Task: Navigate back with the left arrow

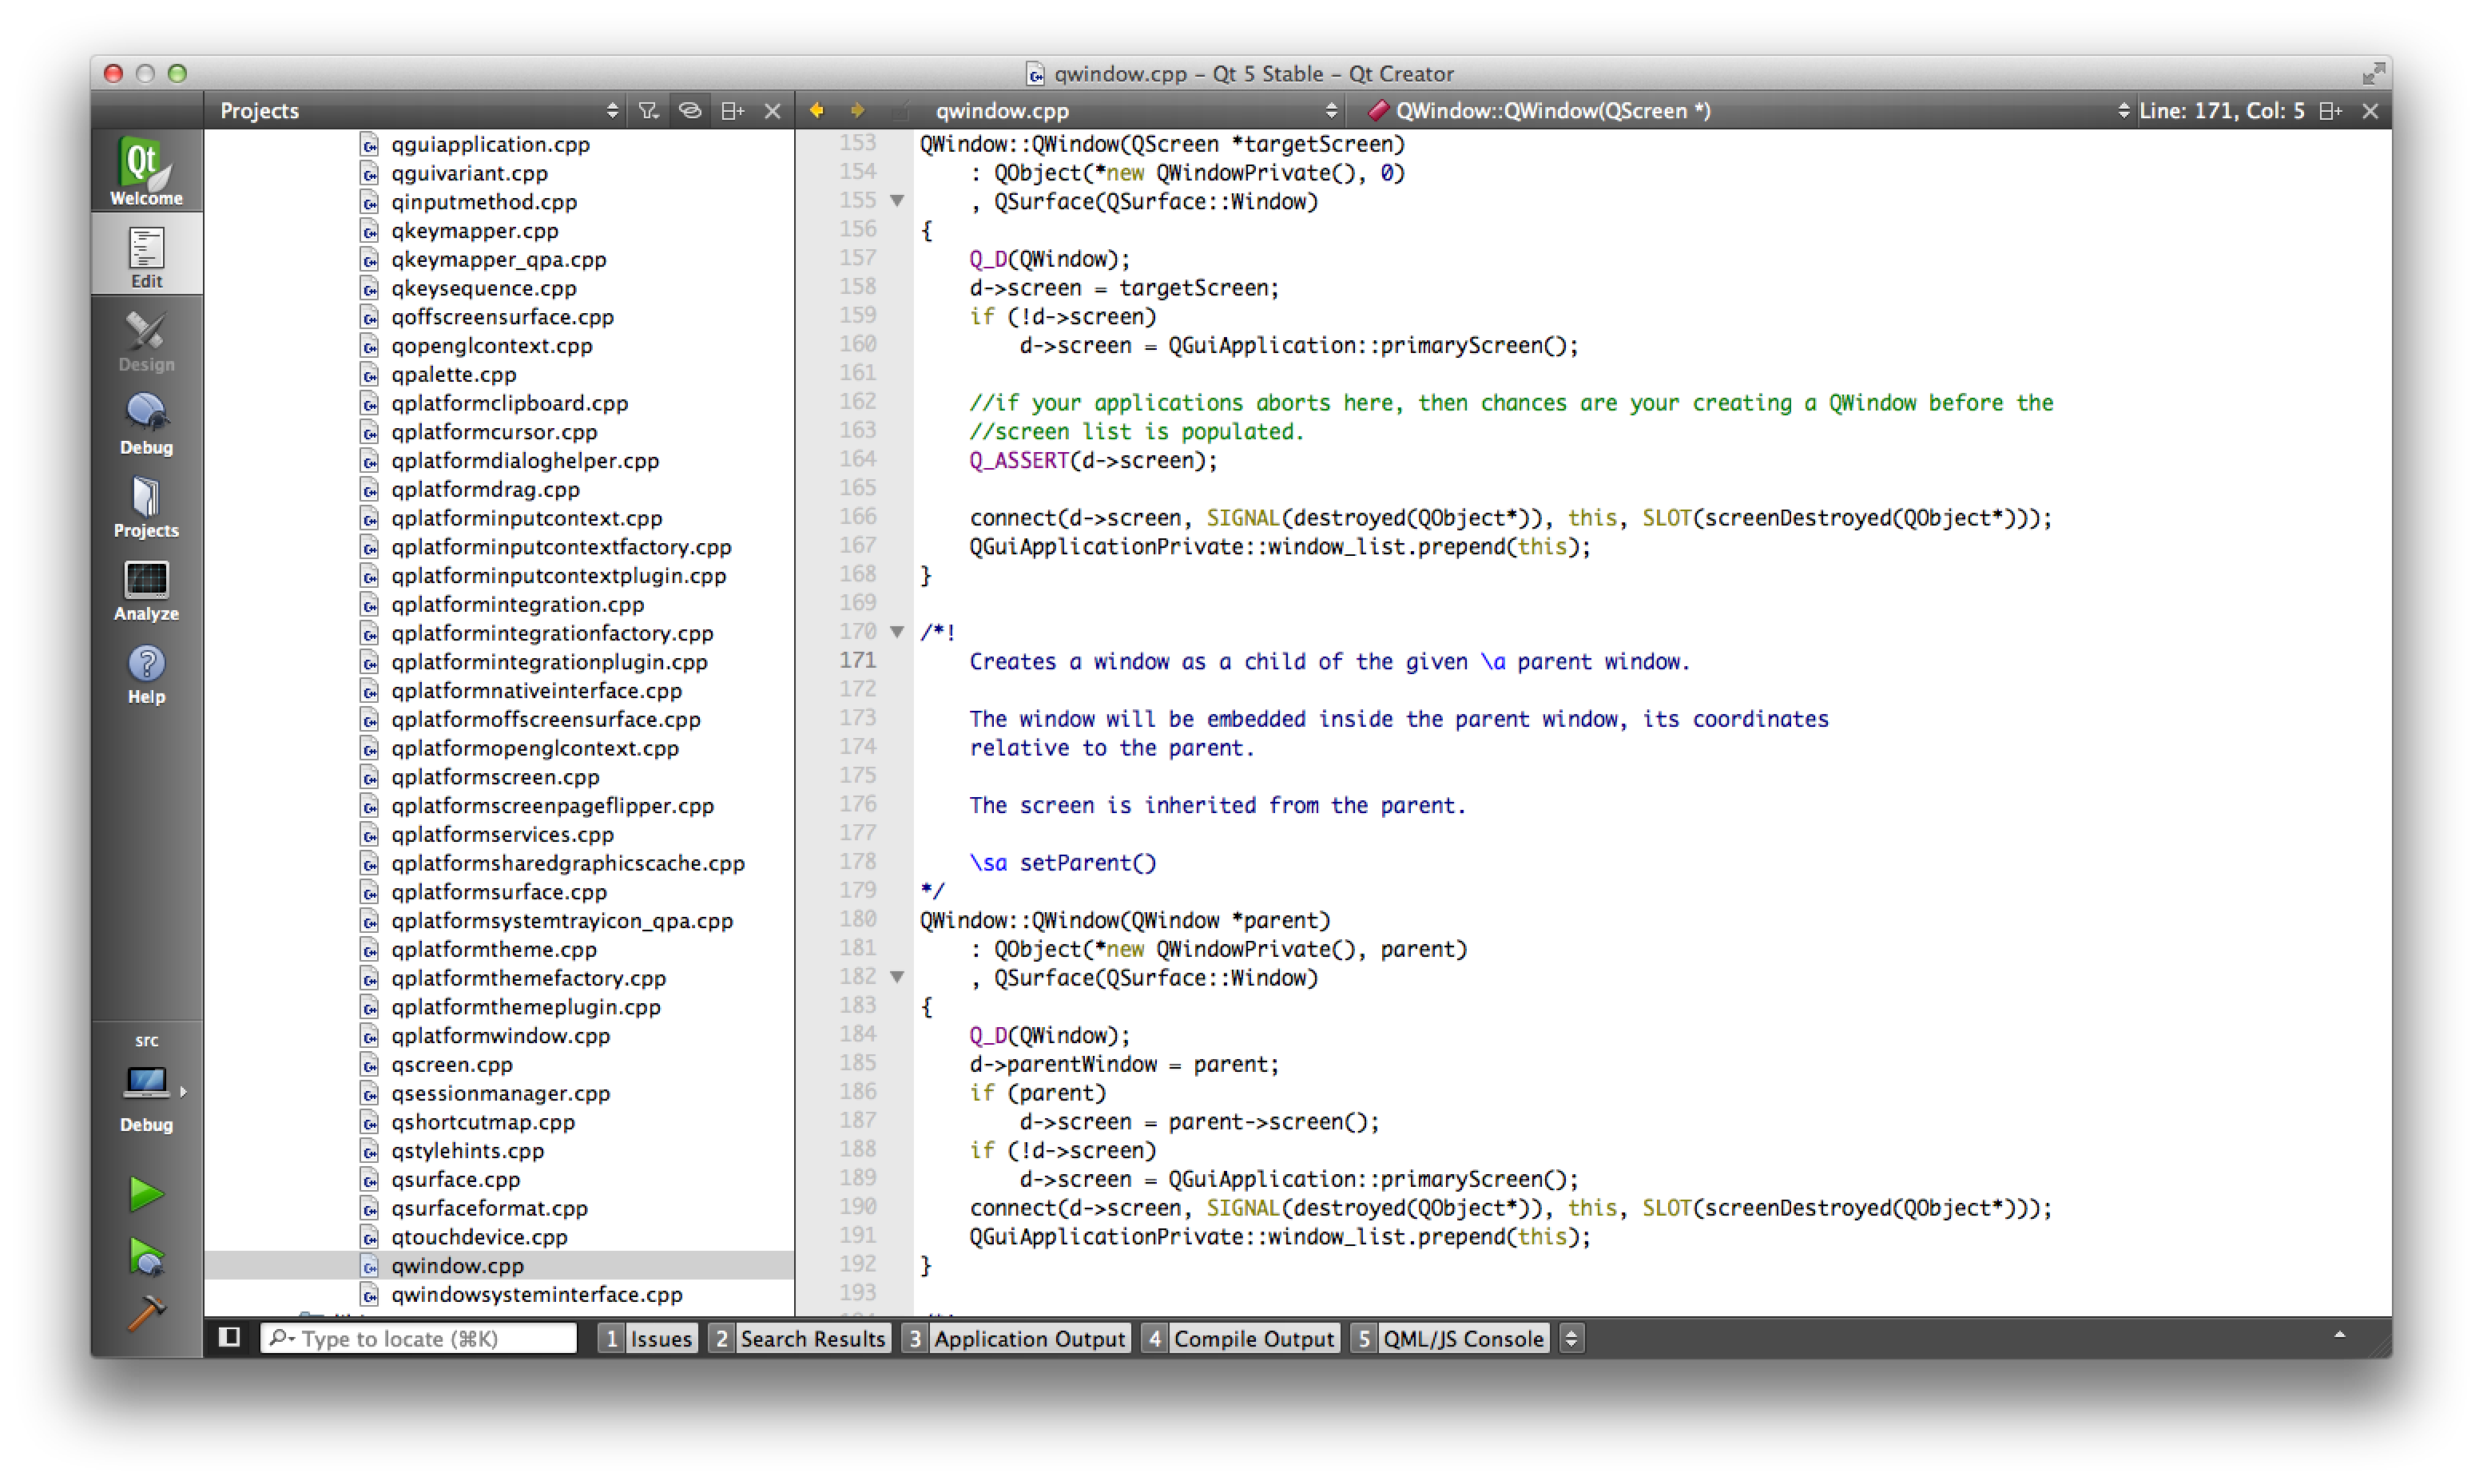Action: [x=815, y=110]
